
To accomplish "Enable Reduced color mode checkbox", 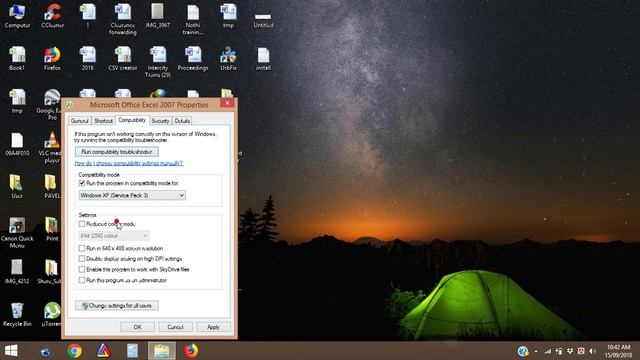I will coord(82,224).
